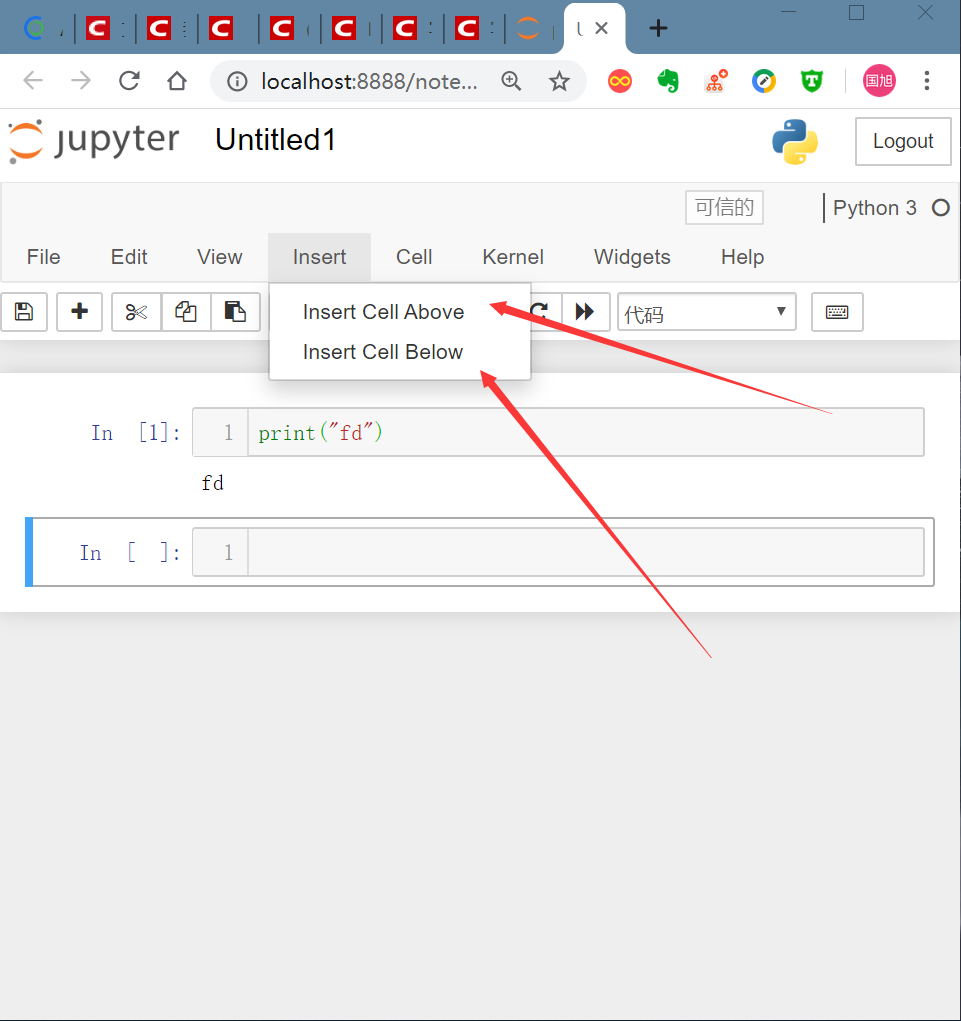The height and width of the screenshot is (1021, 961).
Task: Click the restart kernel icon
Action: 539,312
